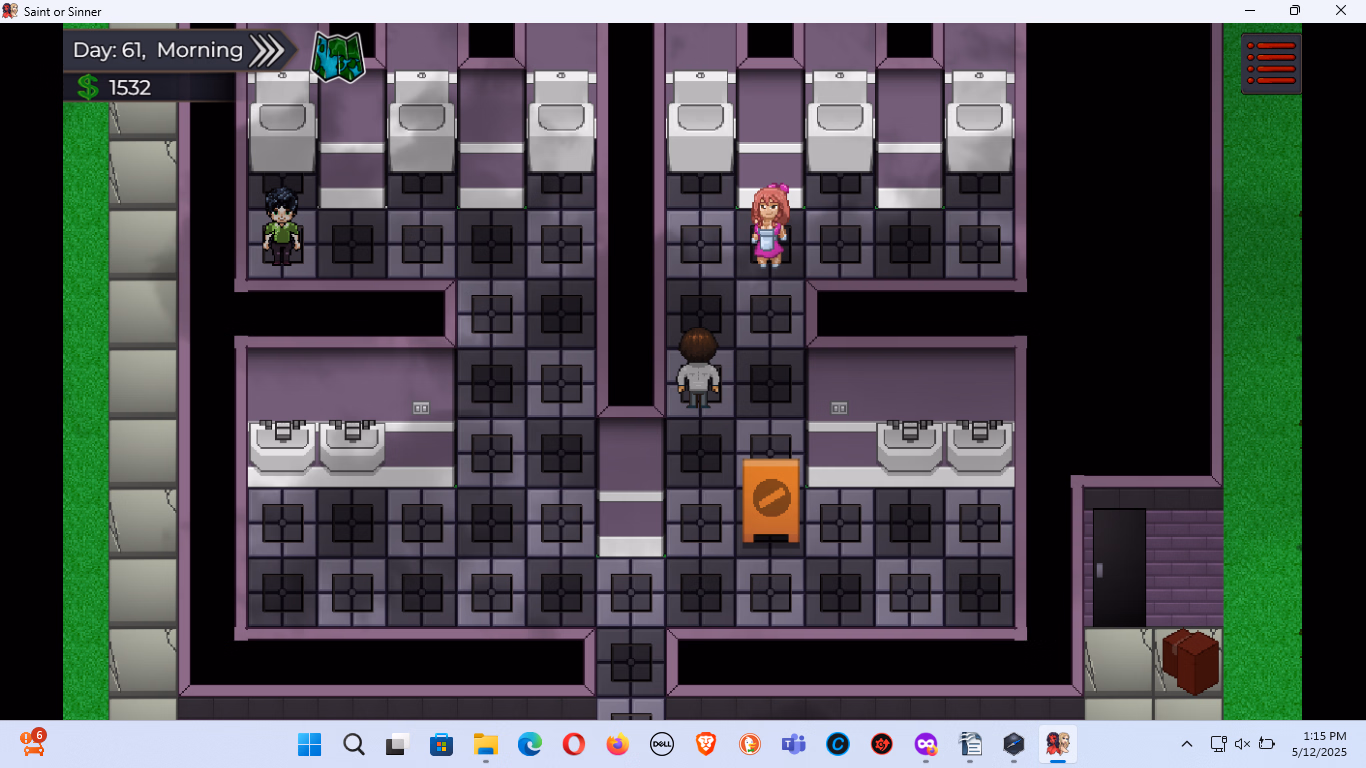Click the skip-time triple arrow
This screenshot has height=768, width=1366.
267,50
